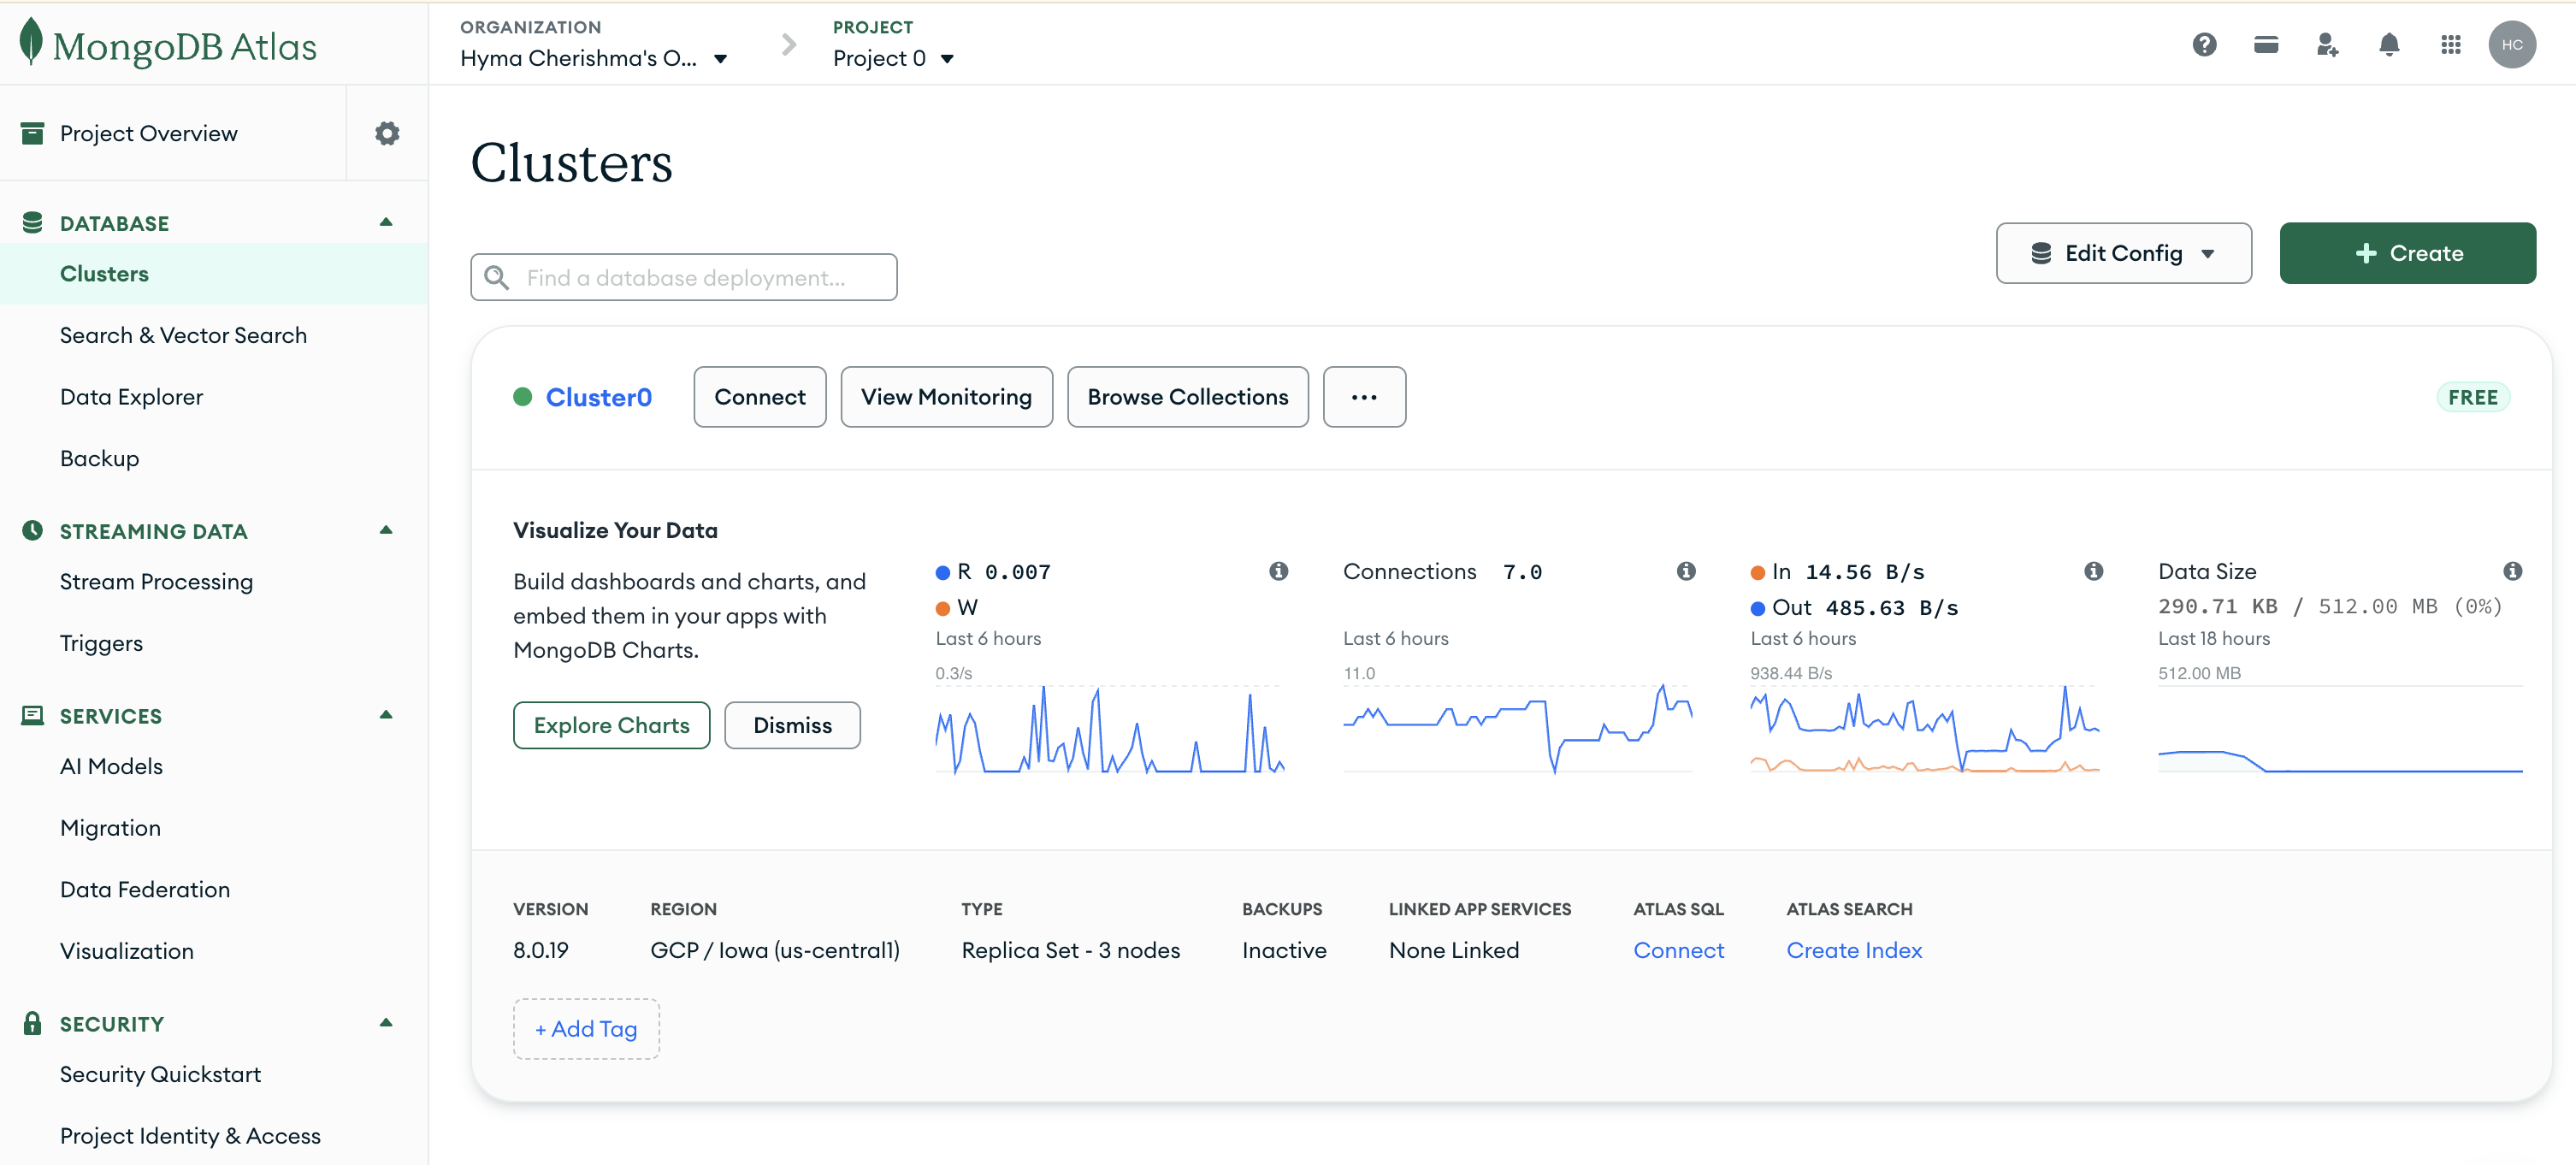The width and height of the screenshot is (2576, 1165).
Task: Open the invite user icon
Action: (x=2327, y=44)
